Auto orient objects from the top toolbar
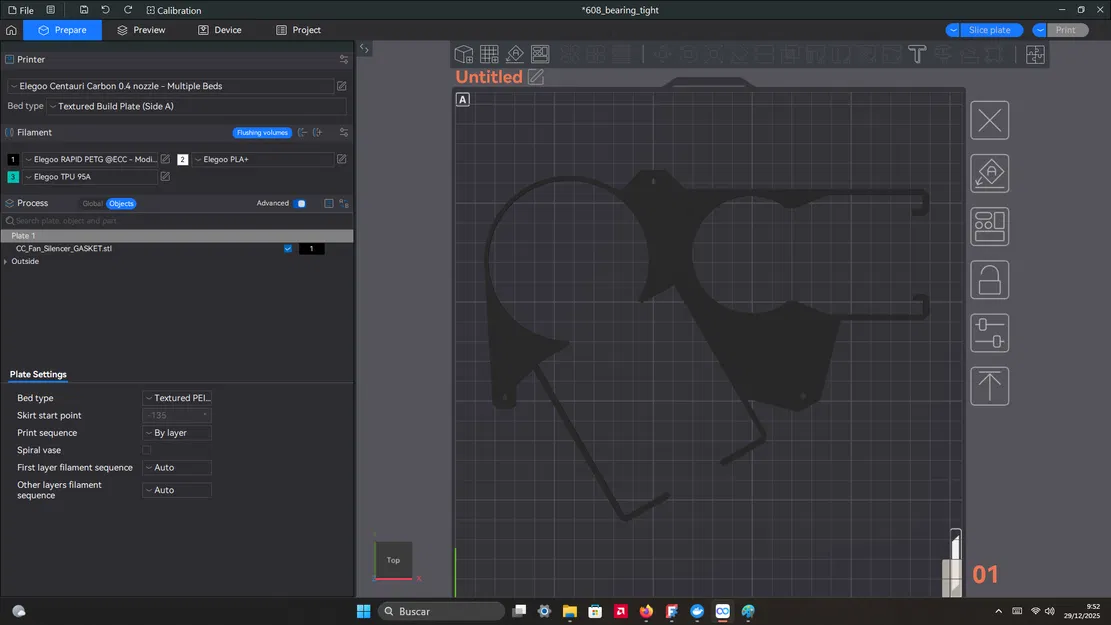 [x=515, y=54]
